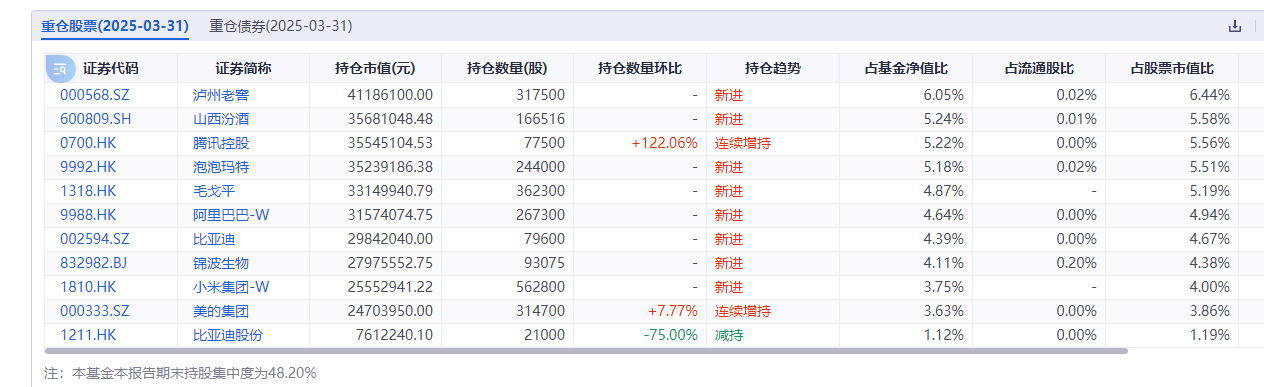Open 比亚迪股份 stock link
The image size is (1264, 387).
[x=228, y=335]
